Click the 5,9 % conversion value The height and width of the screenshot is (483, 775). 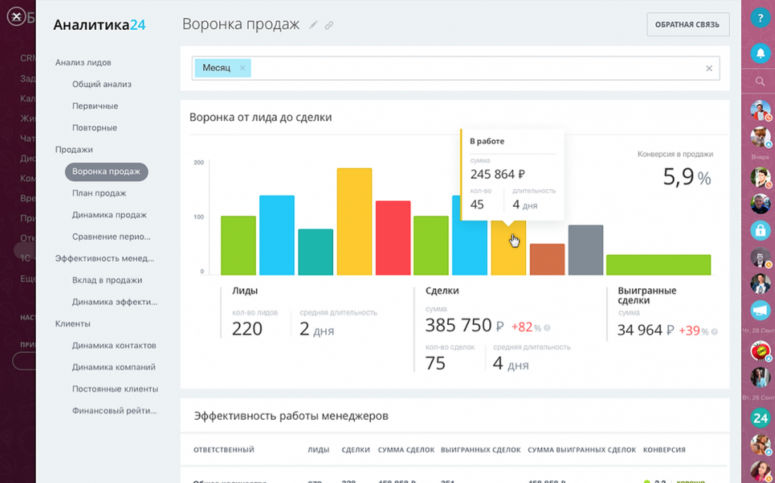coord(687,177)
